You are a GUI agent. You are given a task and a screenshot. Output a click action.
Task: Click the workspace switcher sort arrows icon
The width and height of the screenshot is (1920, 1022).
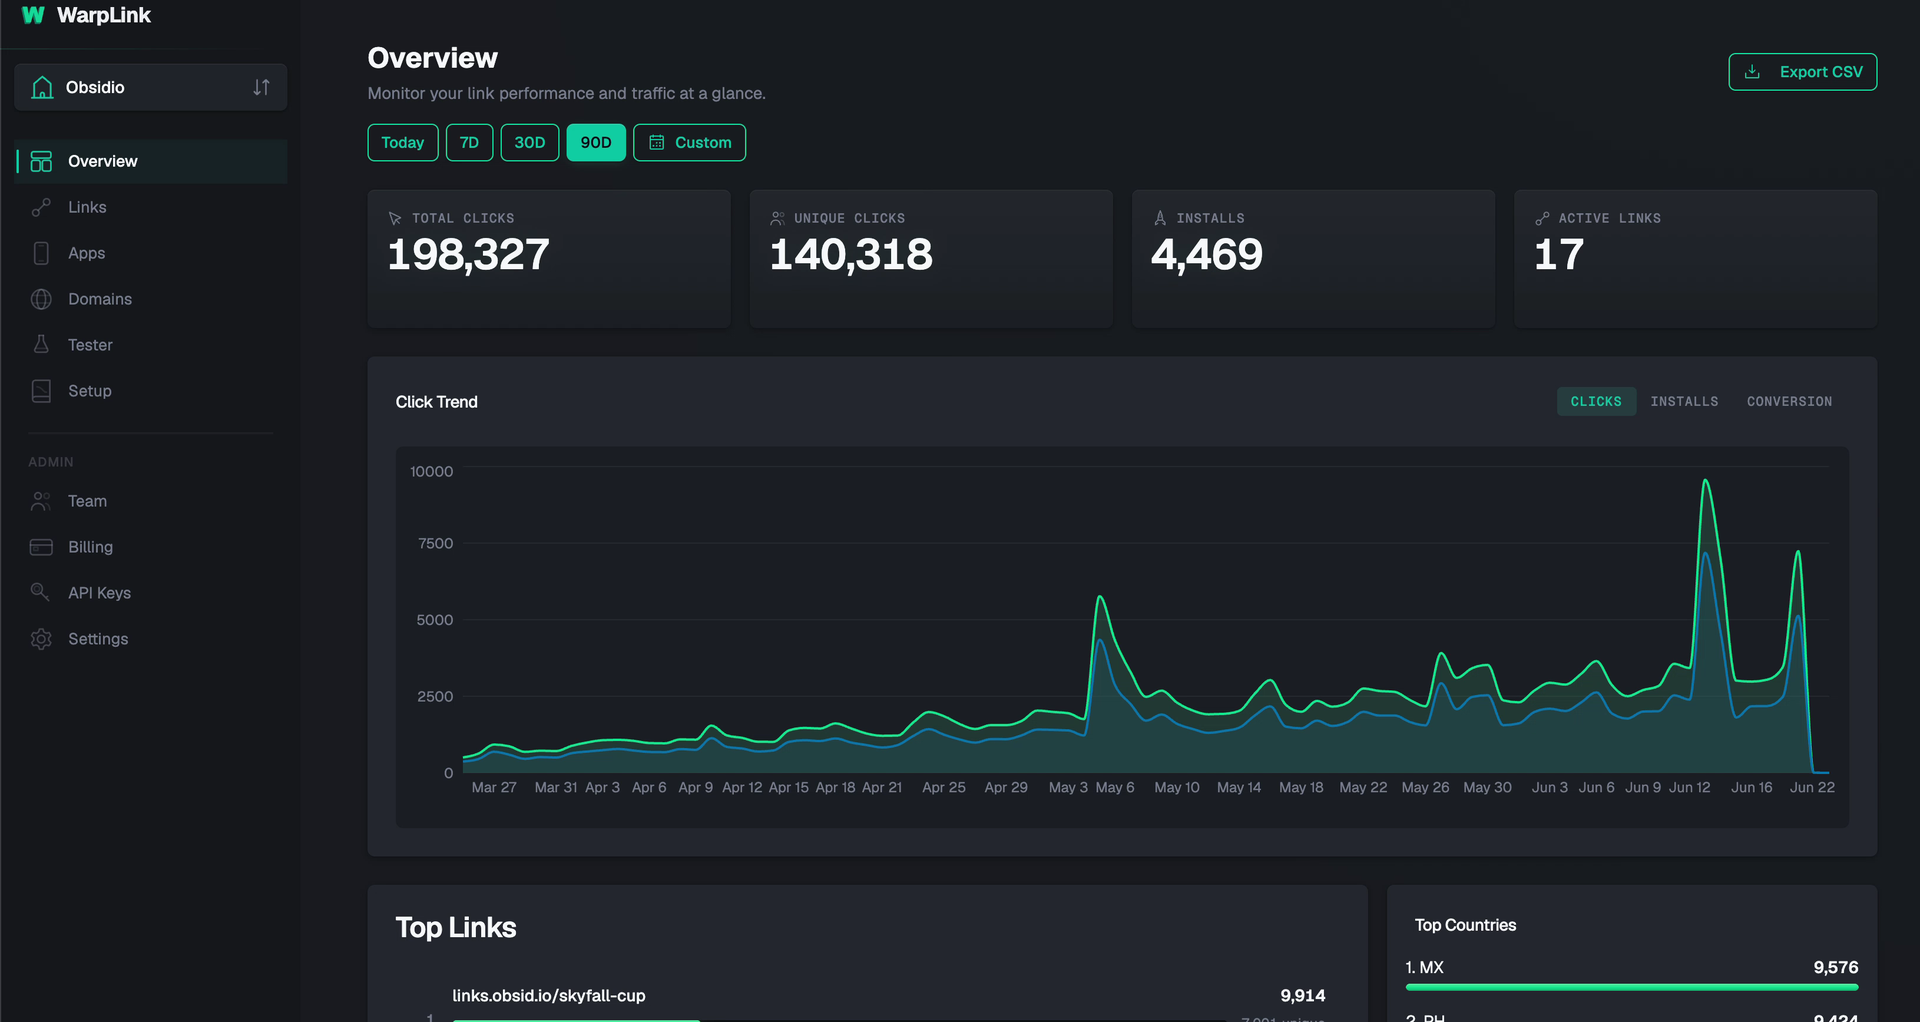point(261,87)
